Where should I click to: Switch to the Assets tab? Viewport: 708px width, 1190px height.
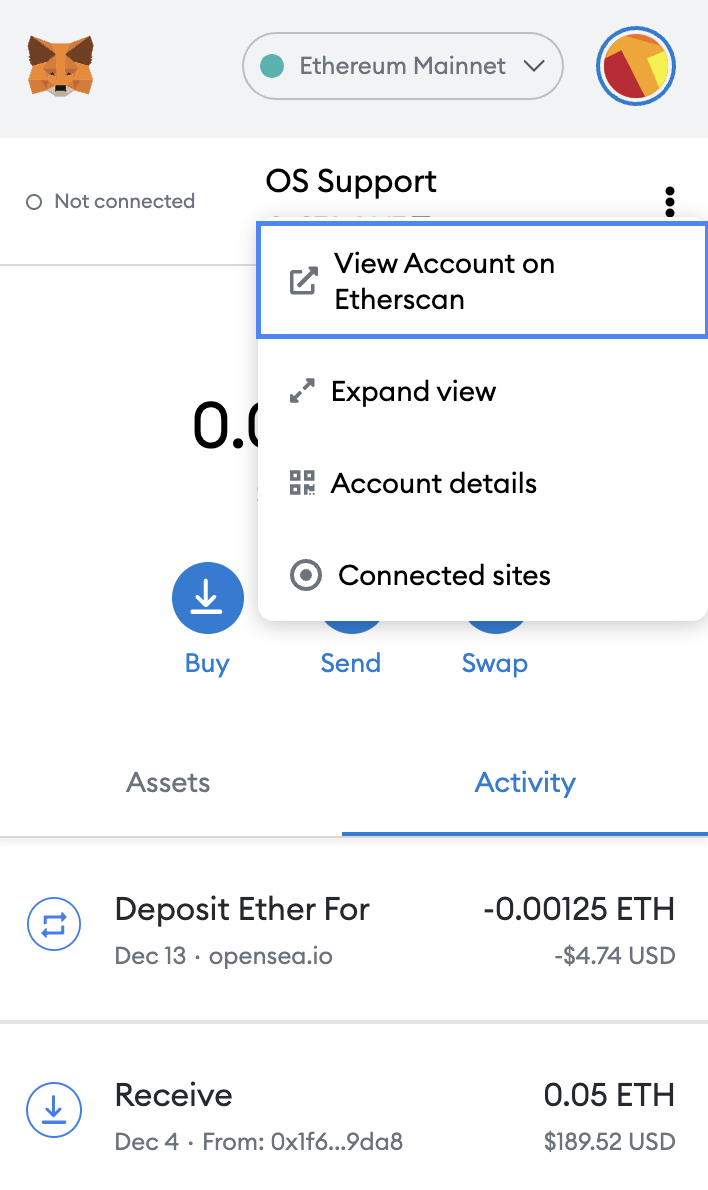[168, 782]
